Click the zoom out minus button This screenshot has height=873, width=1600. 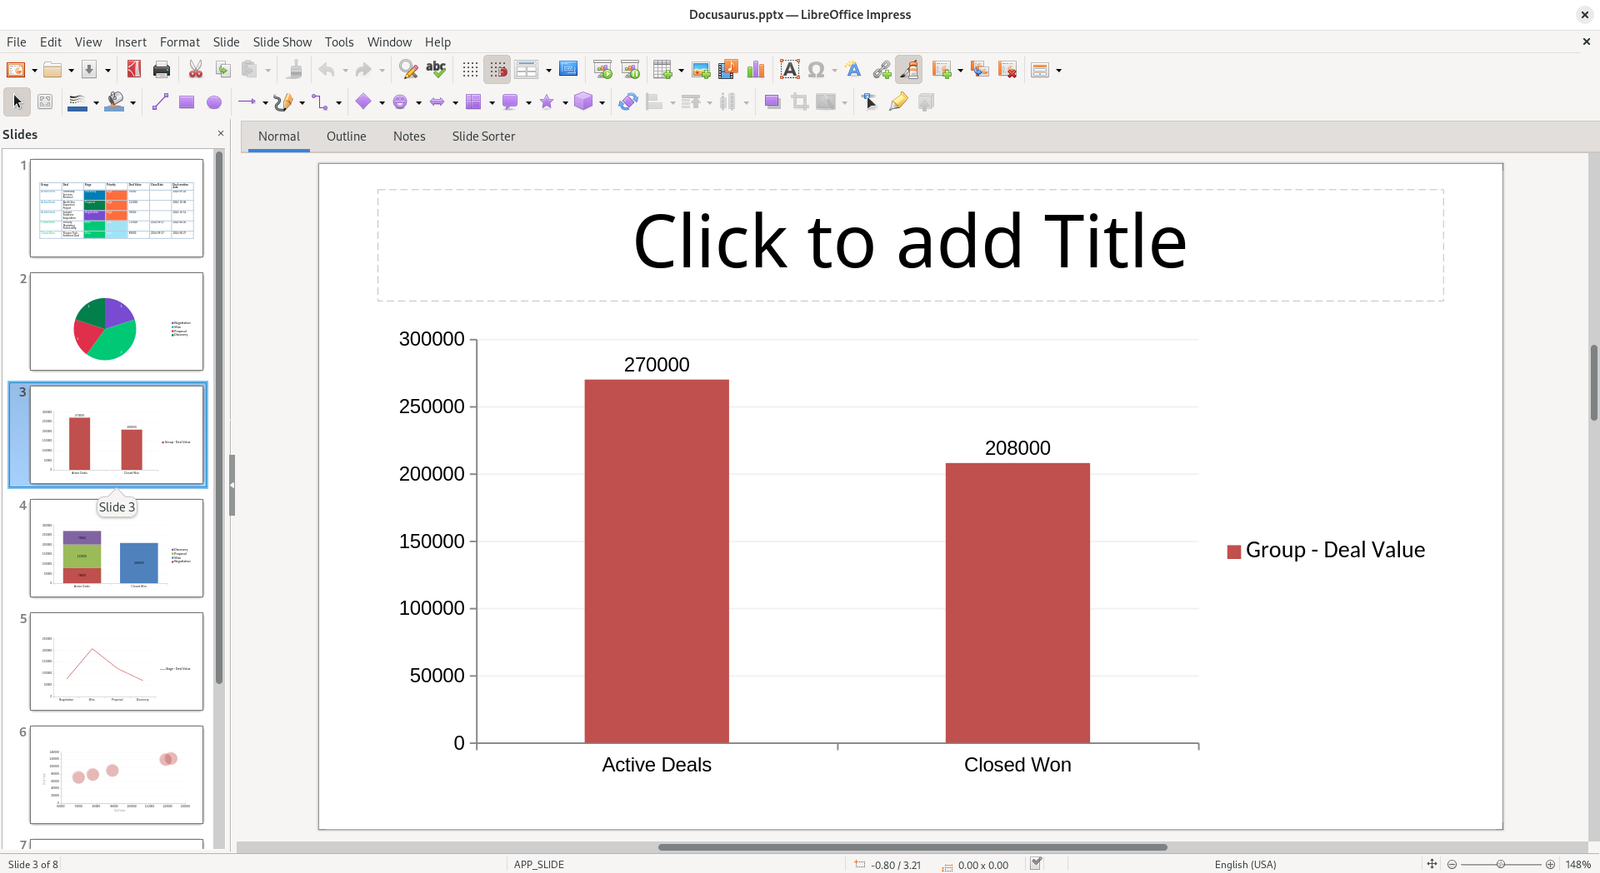[1452, 864]
